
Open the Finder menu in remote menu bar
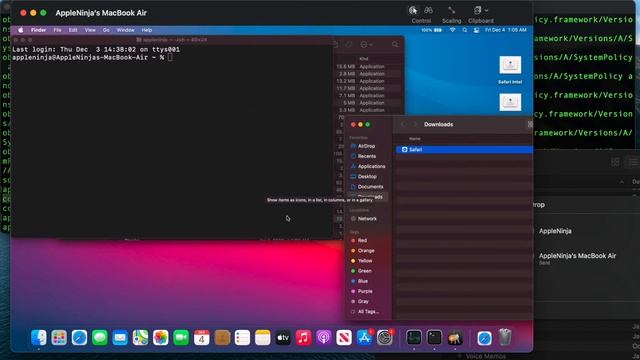coord(38,30)
